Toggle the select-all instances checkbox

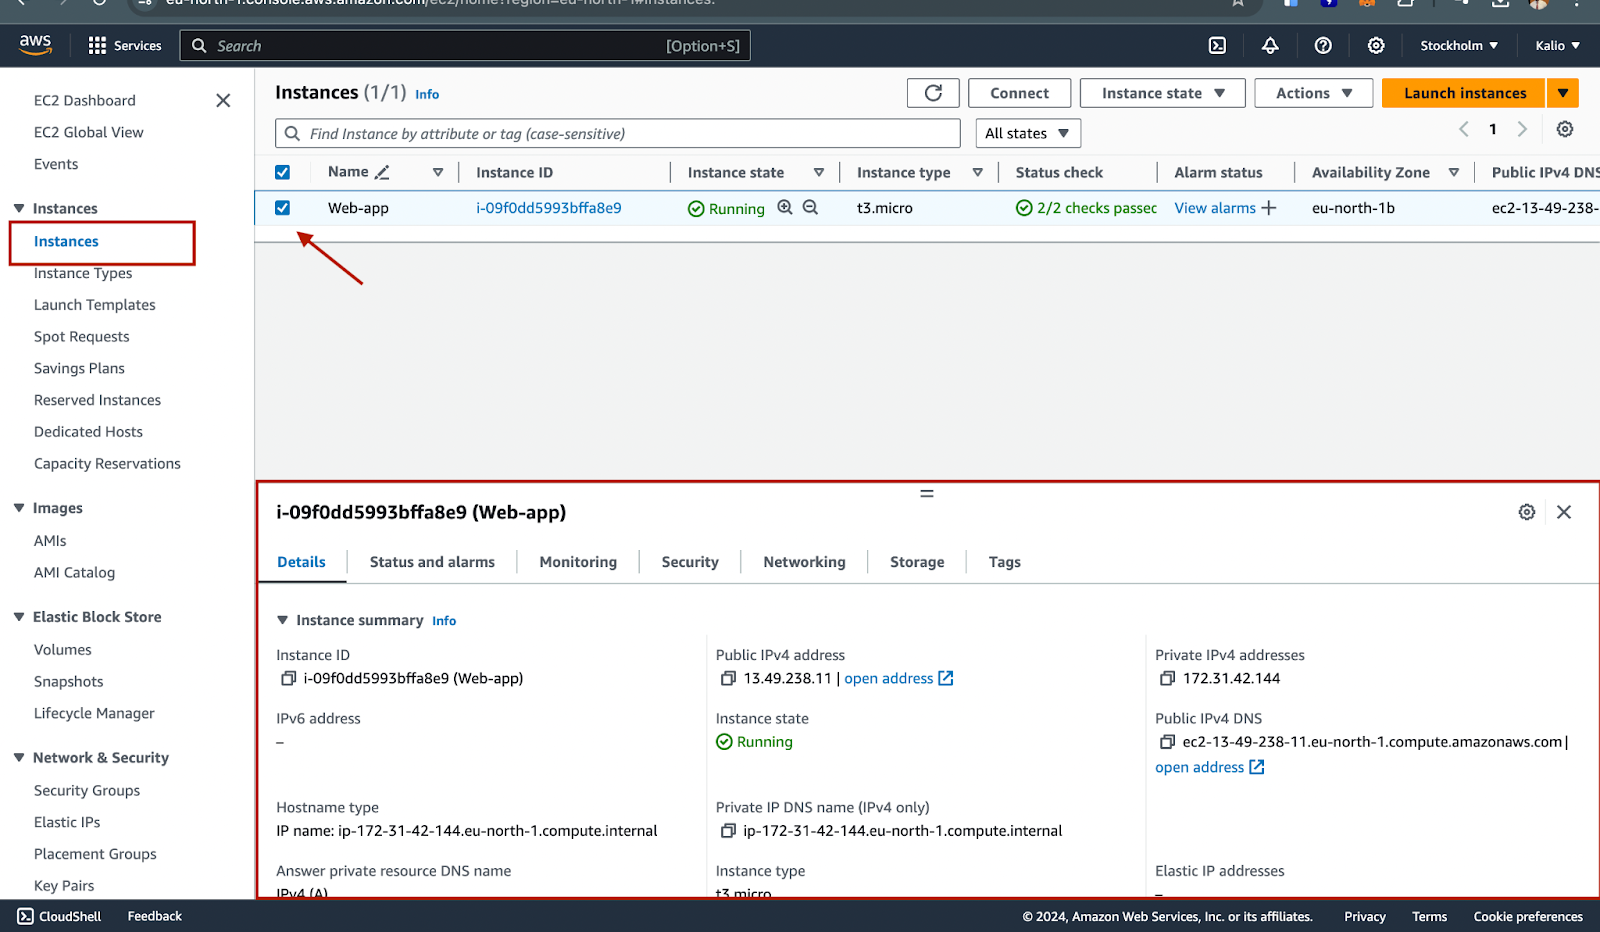click(282, 172)
